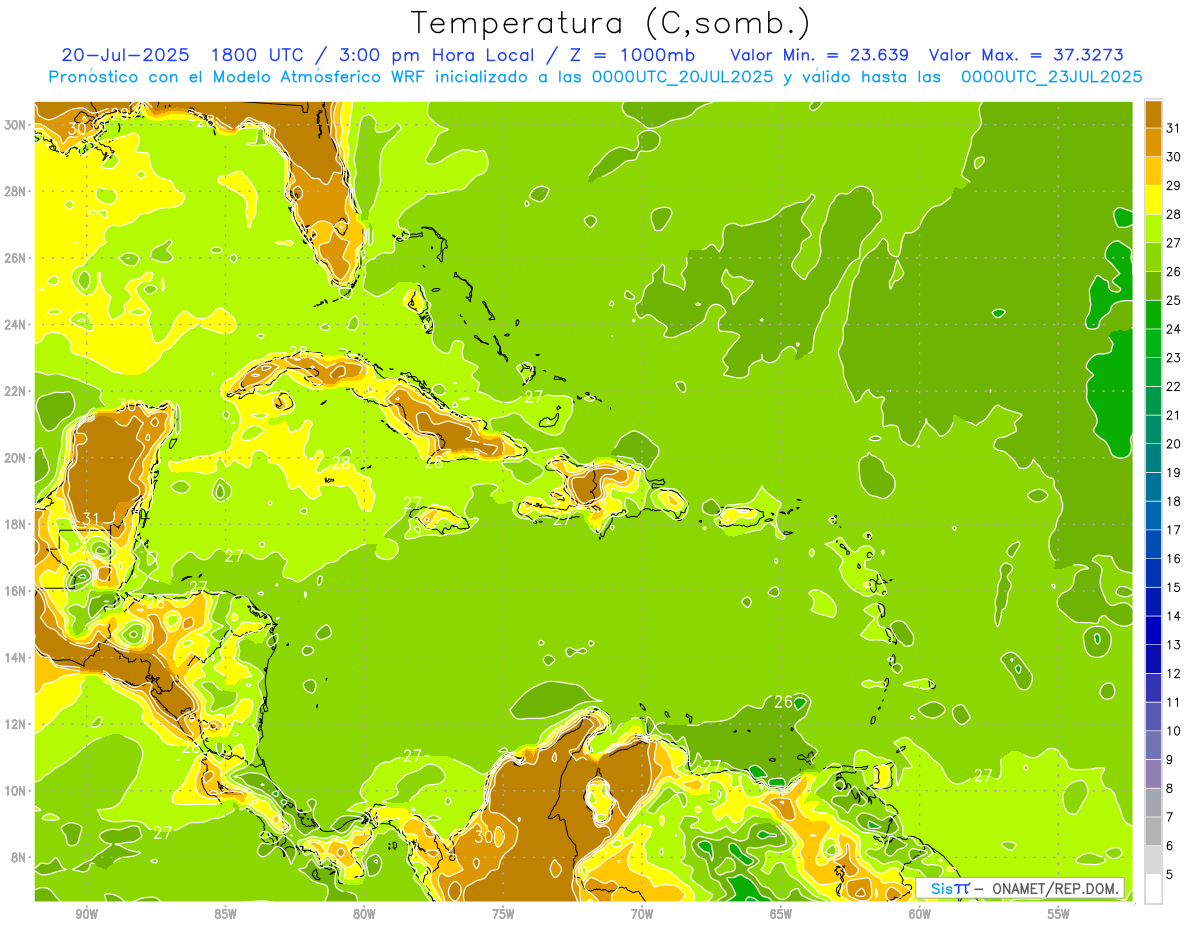Click the date text "20-Jul-2025"
Image resolution: width=1200 pixels, height=927 pixels.
[x=125, y=55]
